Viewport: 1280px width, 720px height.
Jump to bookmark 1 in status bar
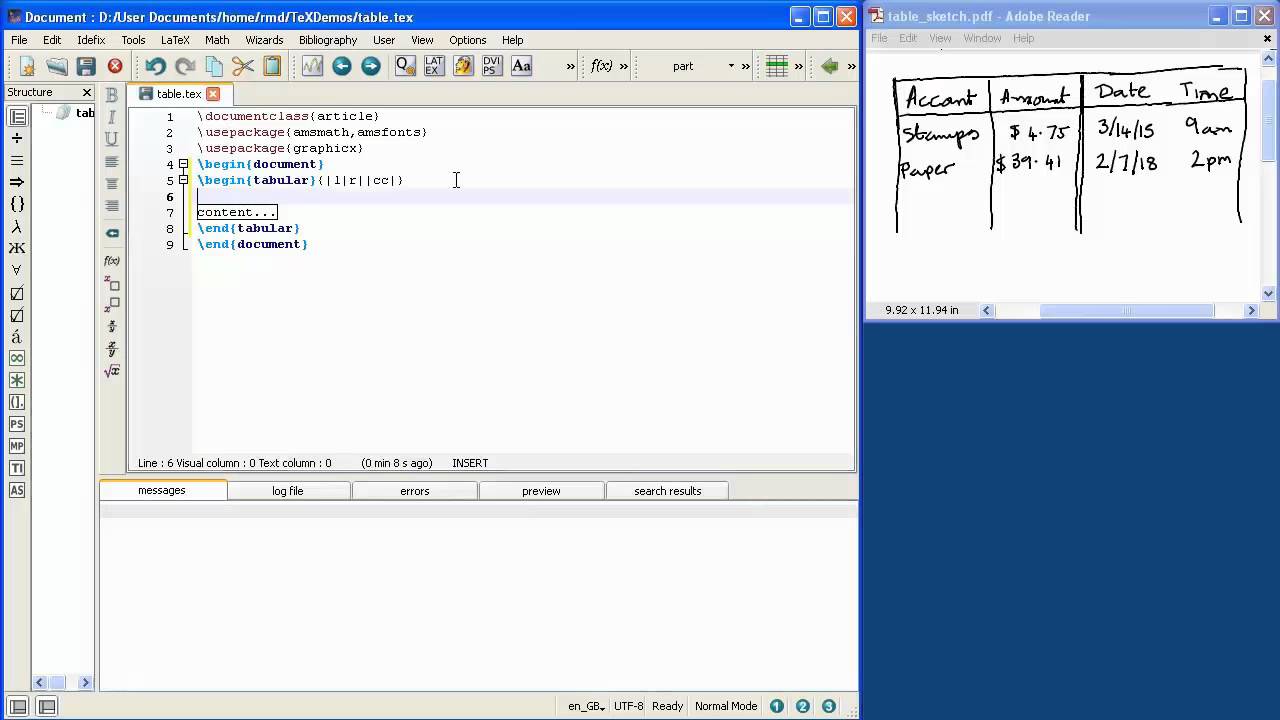pyautogui.click(x=777, y=706)
